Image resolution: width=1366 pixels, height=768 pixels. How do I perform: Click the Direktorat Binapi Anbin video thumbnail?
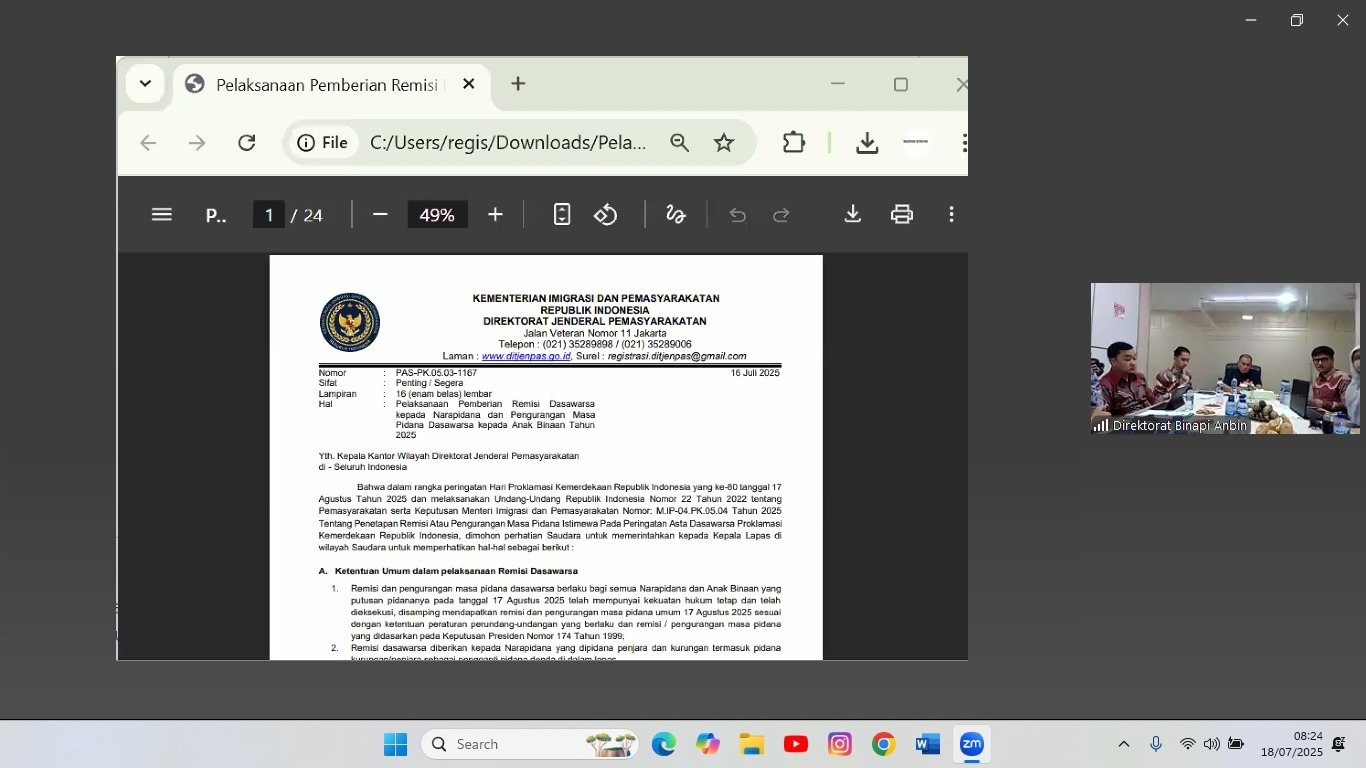(1224, 358)
